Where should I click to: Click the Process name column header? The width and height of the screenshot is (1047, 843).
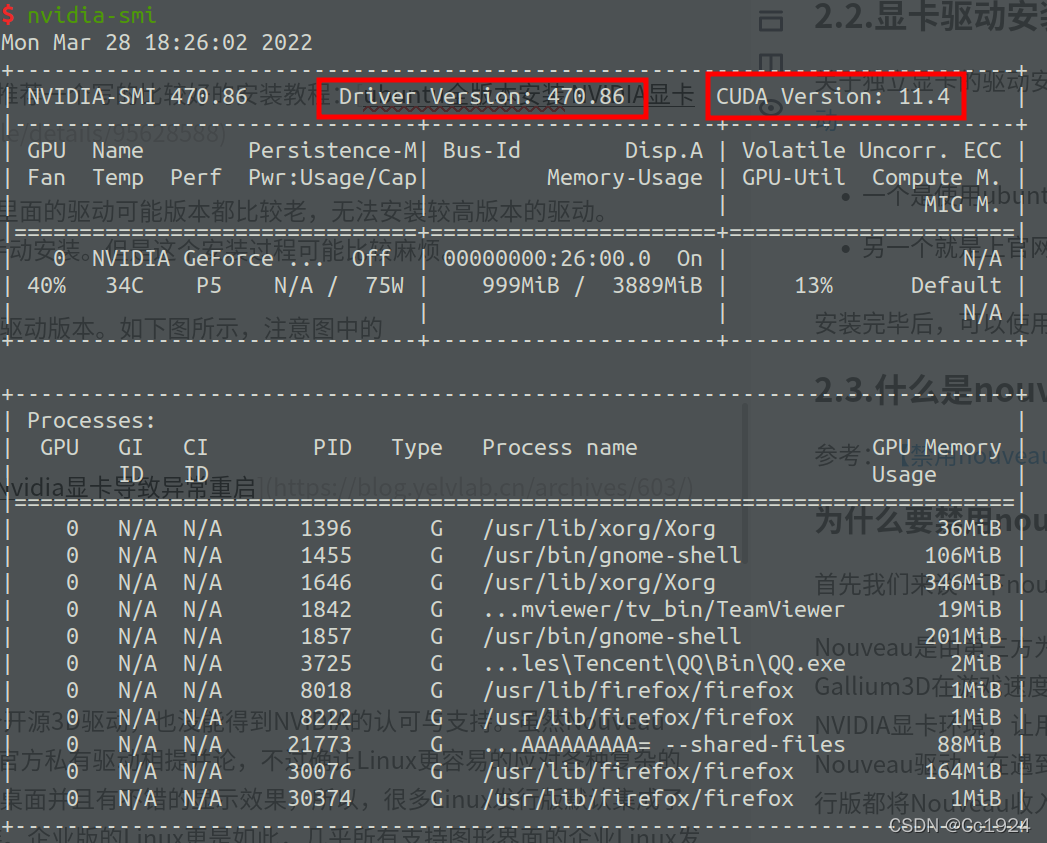(560, 448)
